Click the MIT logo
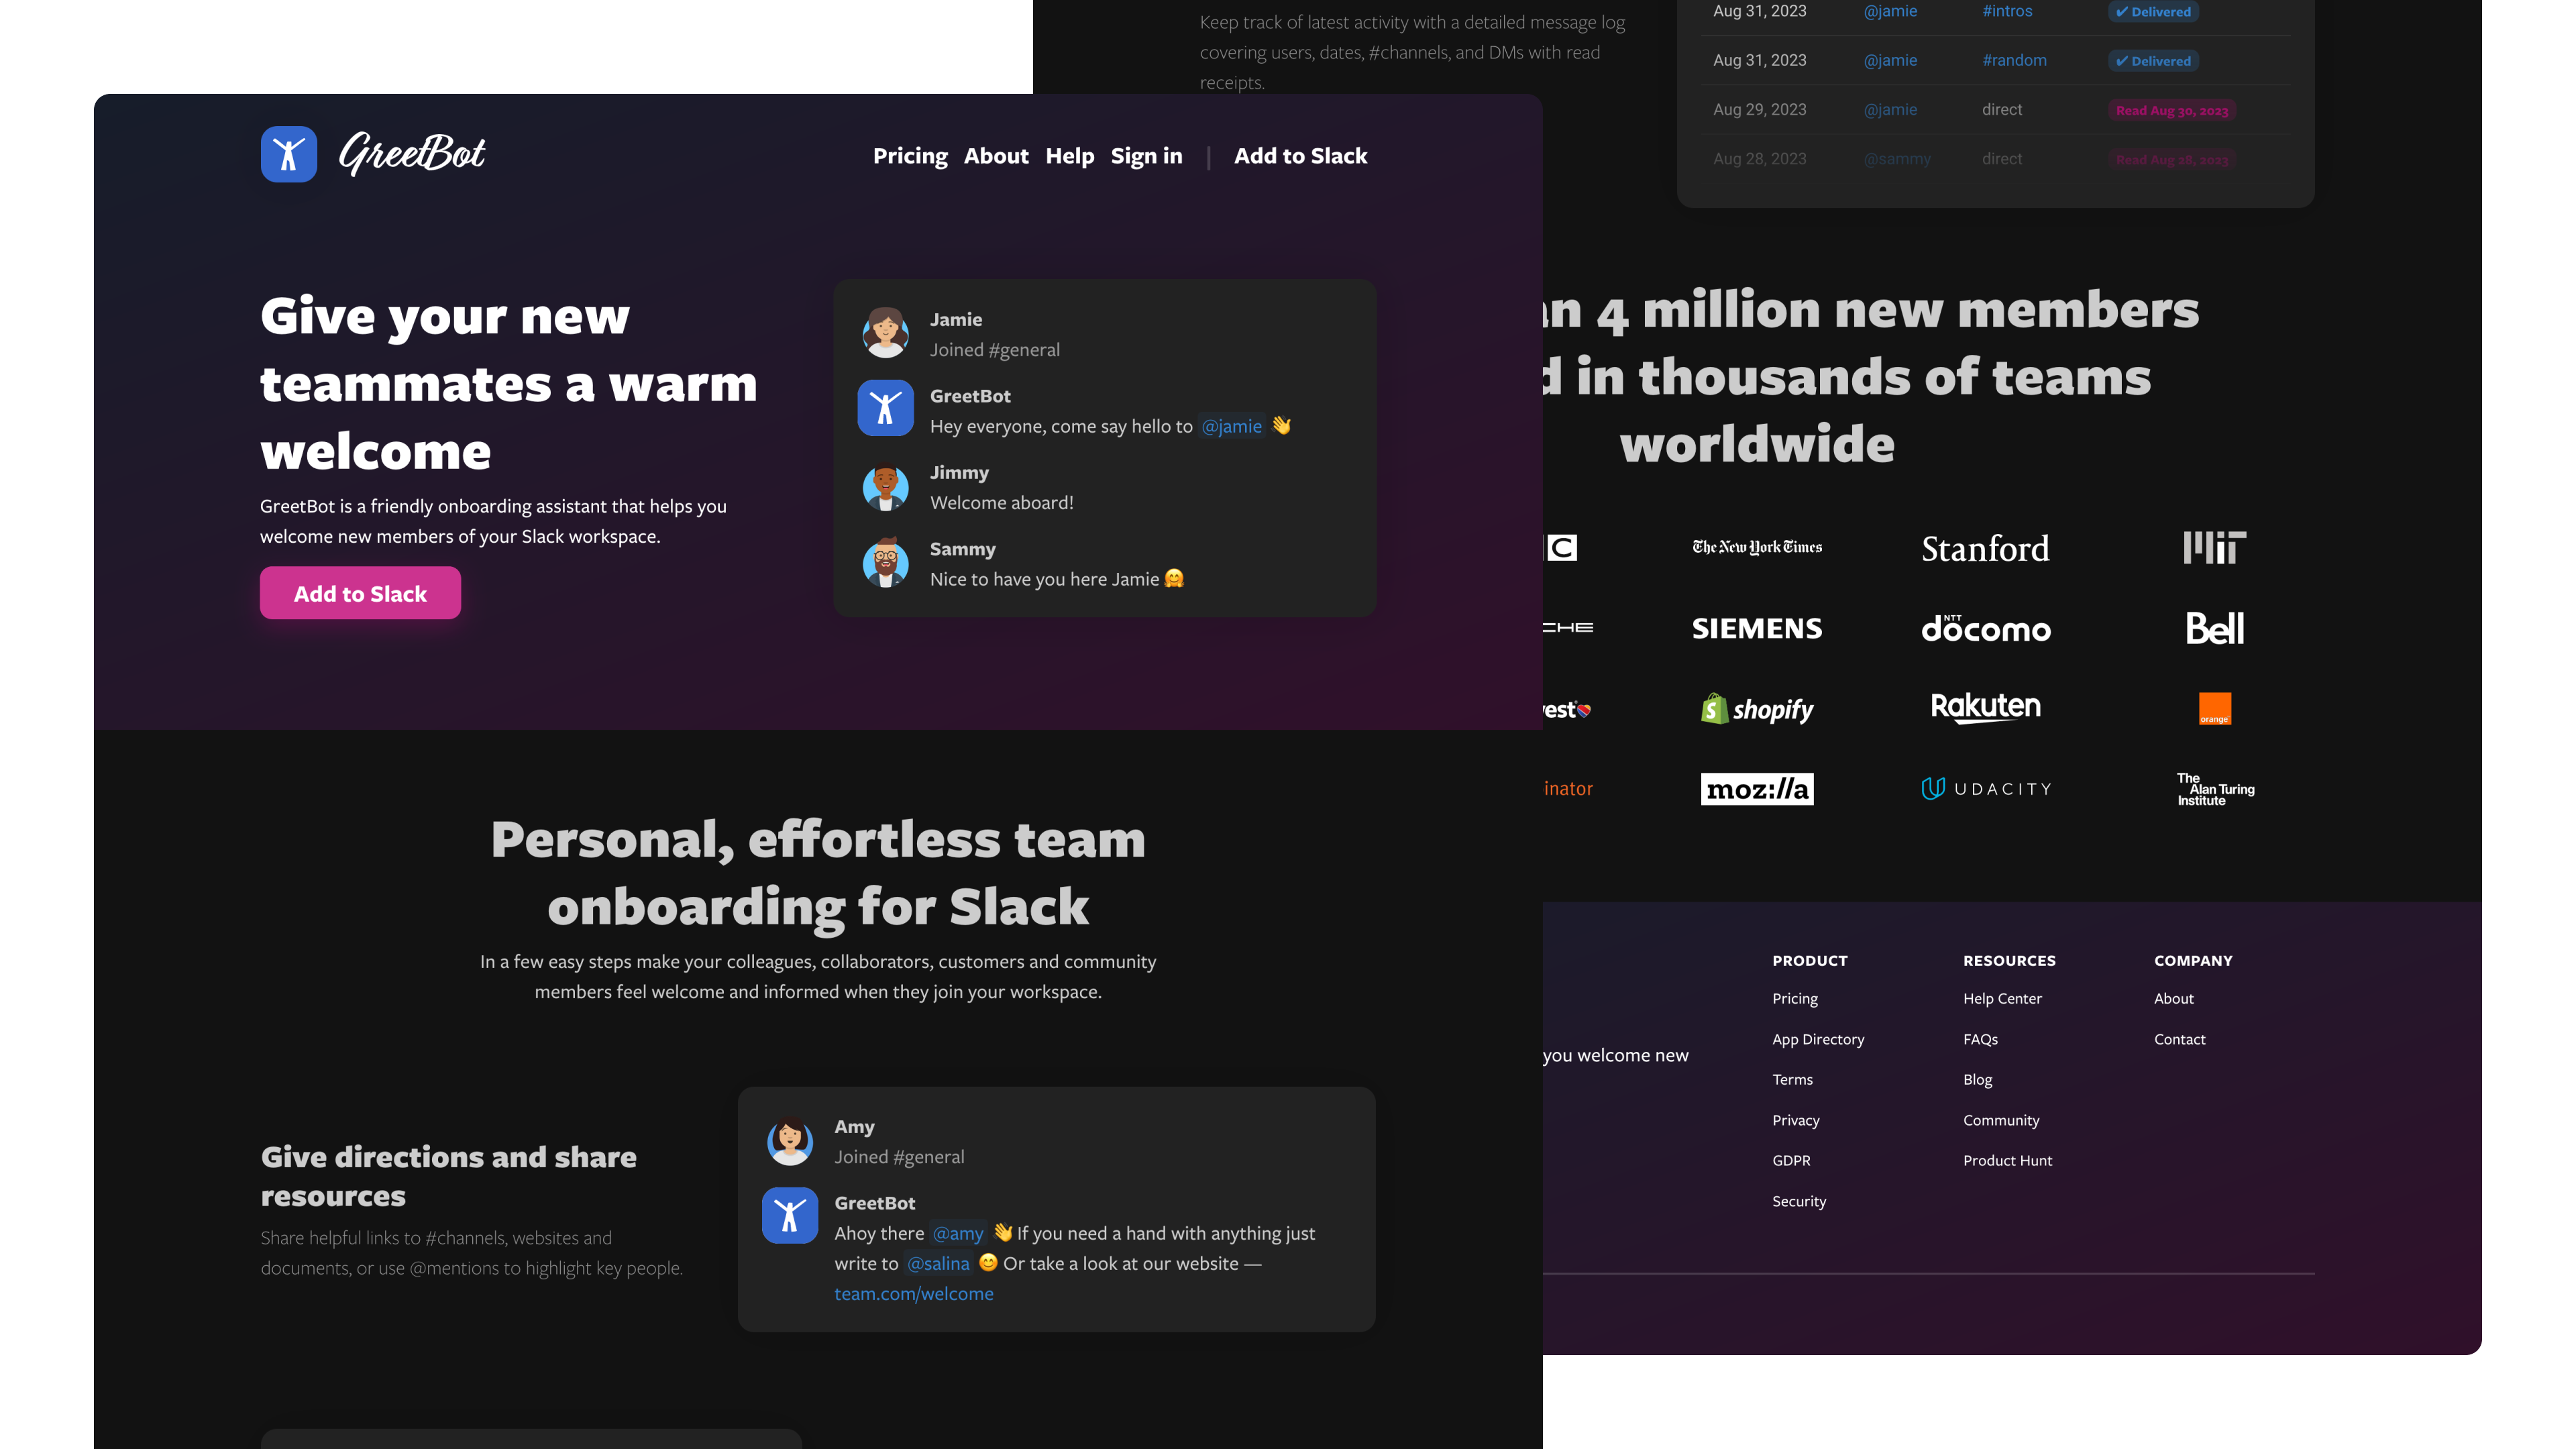Image resolution: width=2576 pixels, height=1449 pixels. [2215, 547]
